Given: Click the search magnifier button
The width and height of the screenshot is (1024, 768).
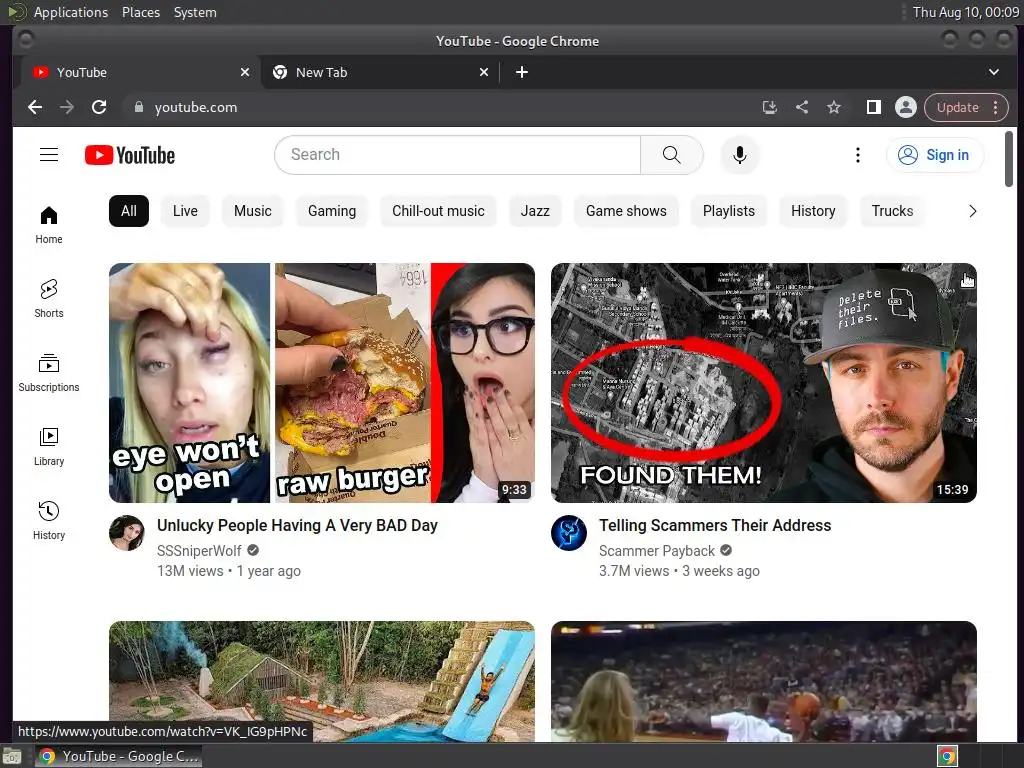Looking at the screenshot, I should point(671,155).
